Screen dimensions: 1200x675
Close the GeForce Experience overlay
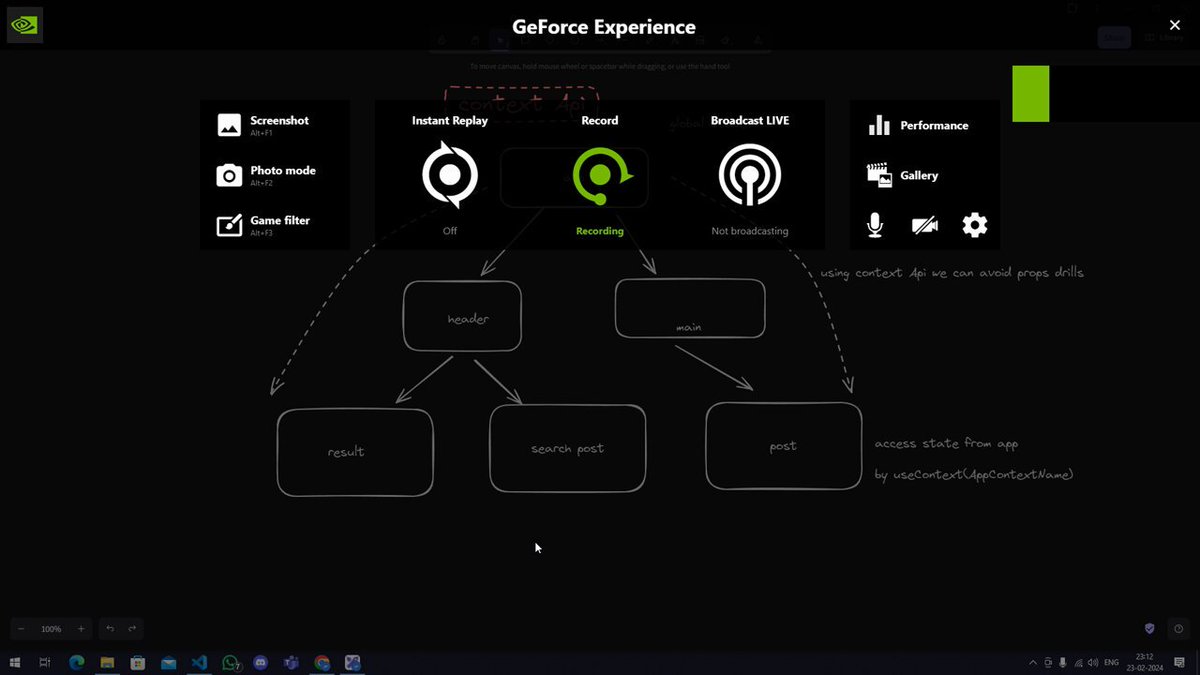point(1175,25)
